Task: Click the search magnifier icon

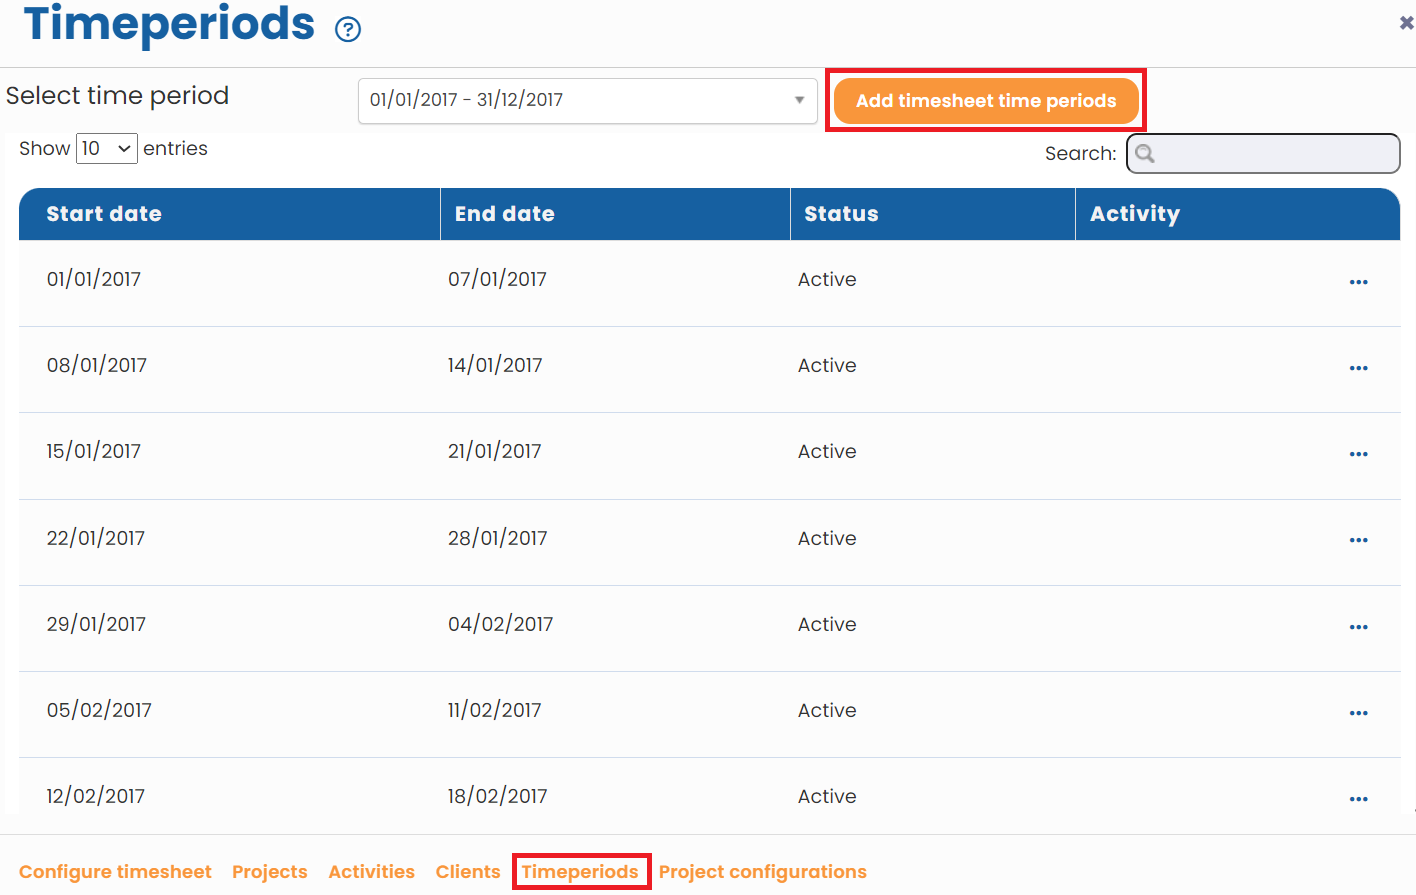Action: click(1146, 153)
